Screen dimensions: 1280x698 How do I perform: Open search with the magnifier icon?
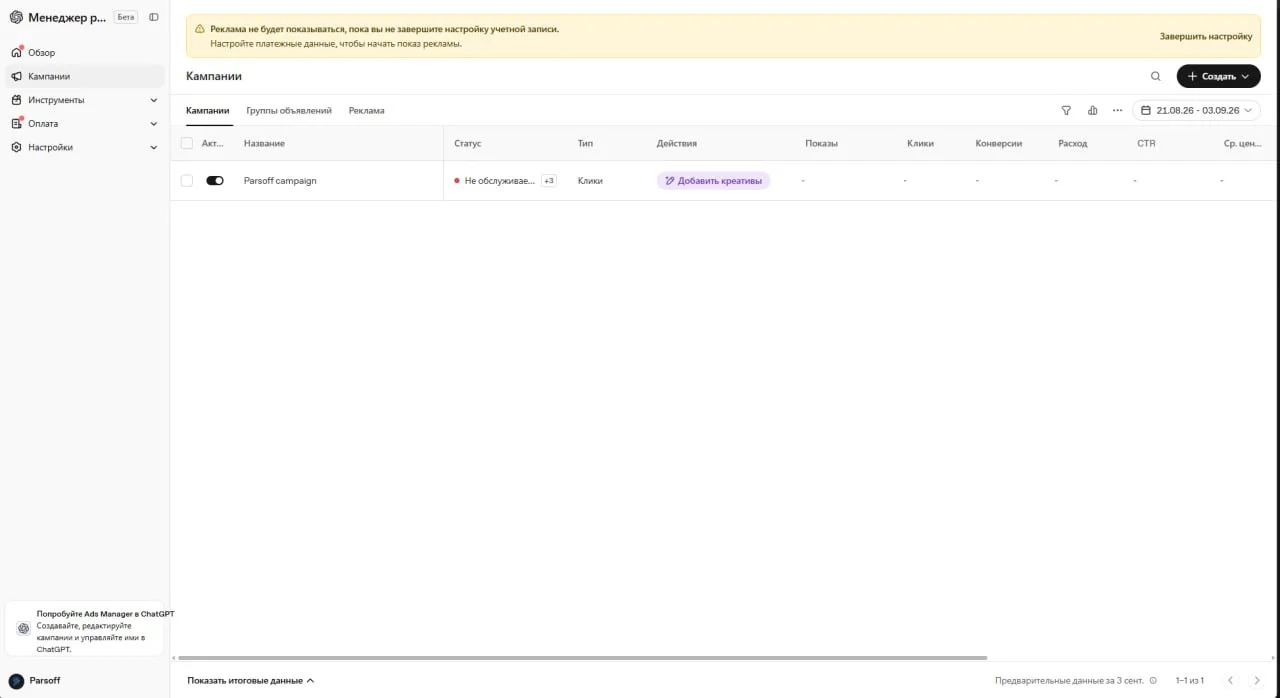pos(1156,76)
